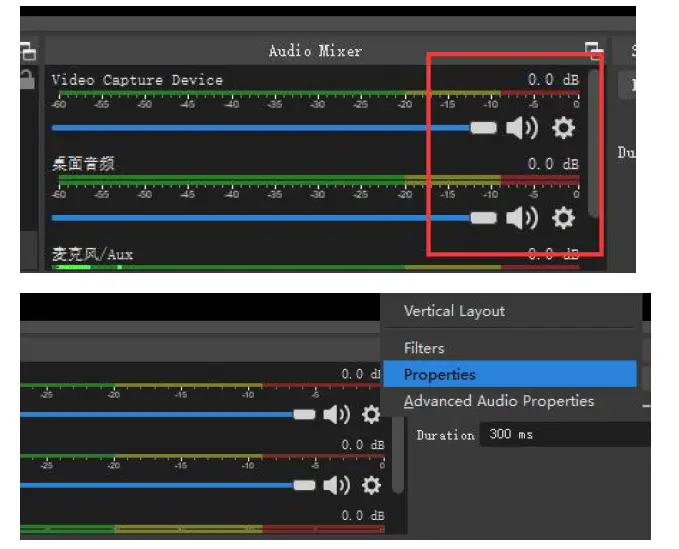Click the float icon on the left dock
This screenshot has width=679, height=549.
[x=27, y=52]
